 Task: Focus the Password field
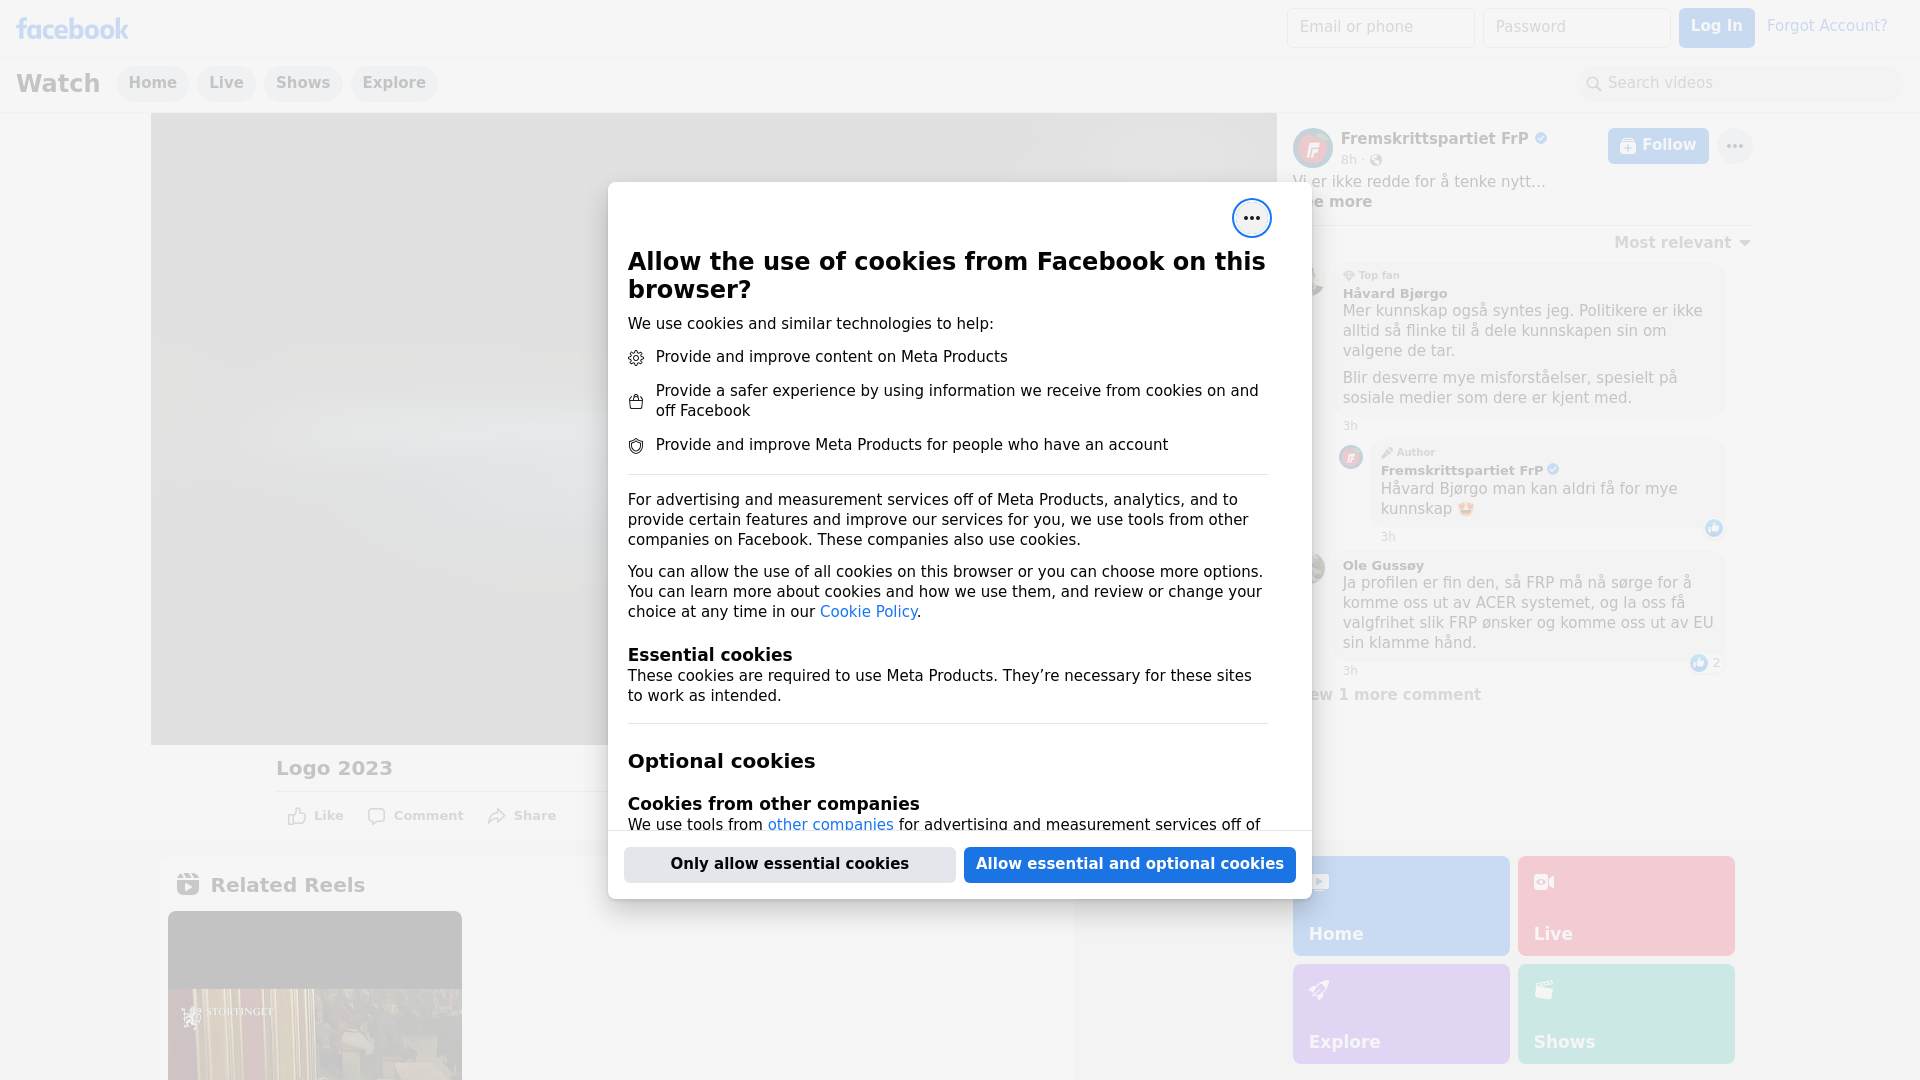[x=1576, y=28]
